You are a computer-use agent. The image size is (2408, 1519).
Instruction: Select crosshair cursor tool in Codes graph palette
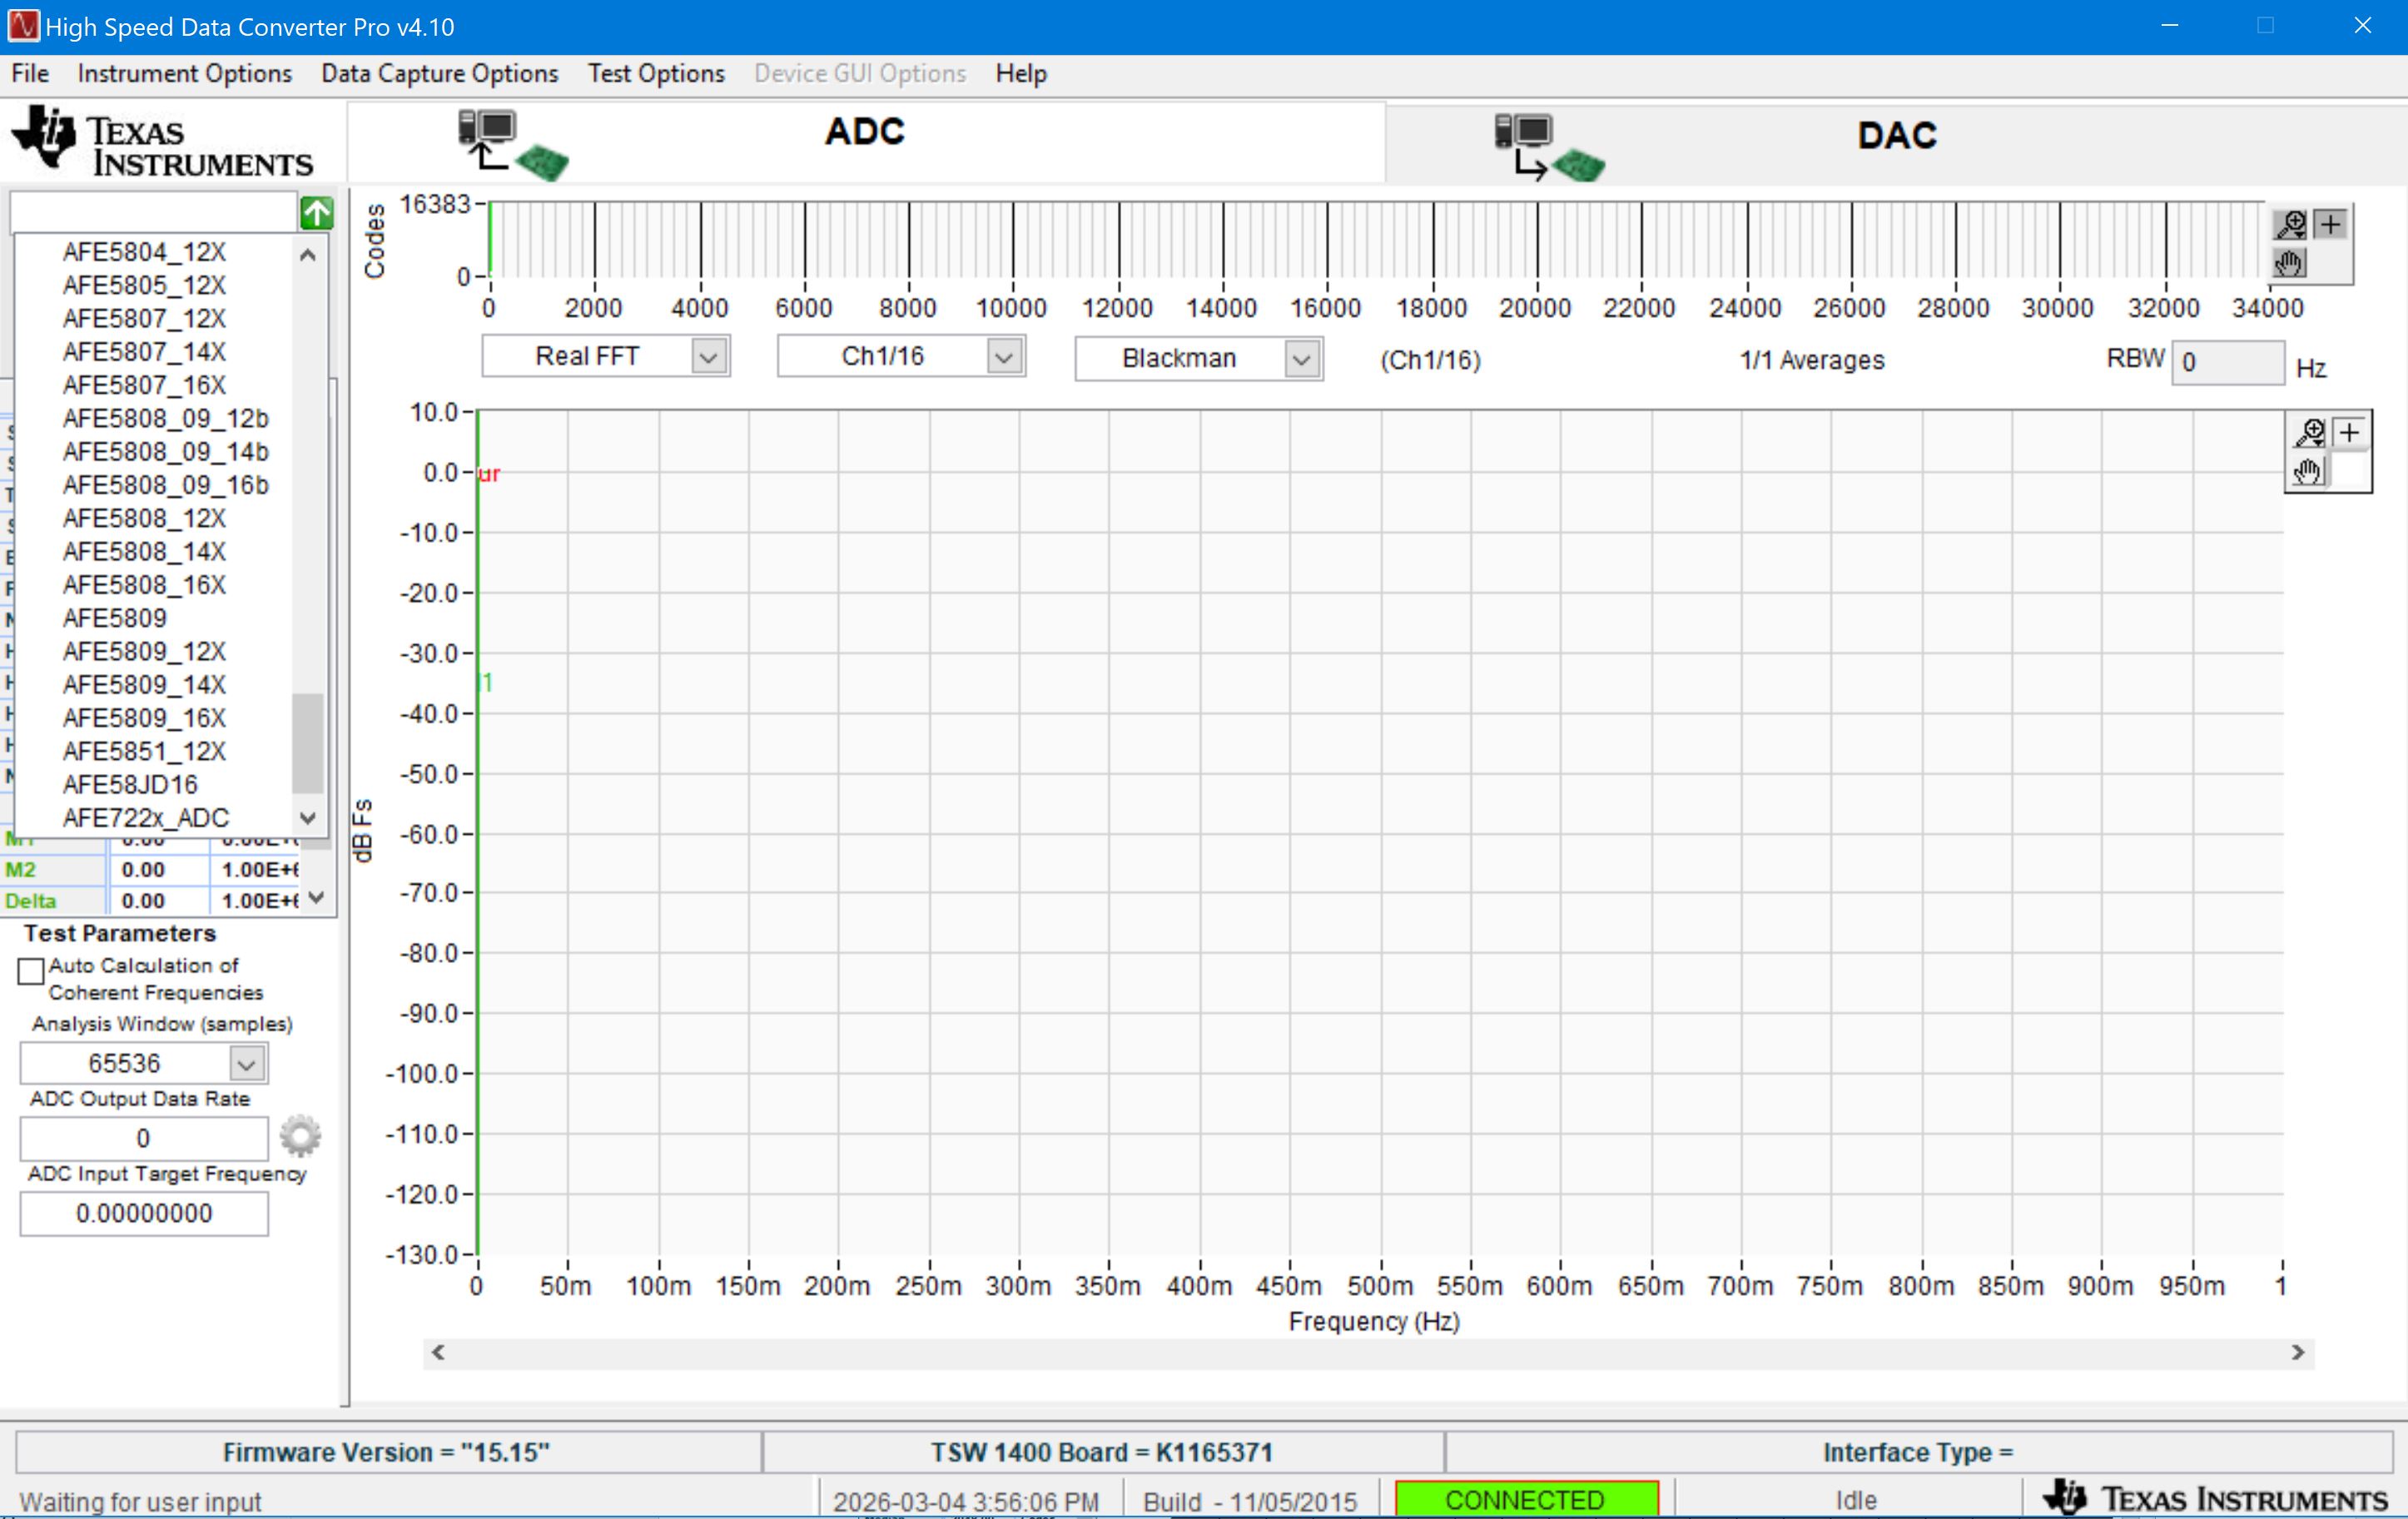[x=2330, y=224]
